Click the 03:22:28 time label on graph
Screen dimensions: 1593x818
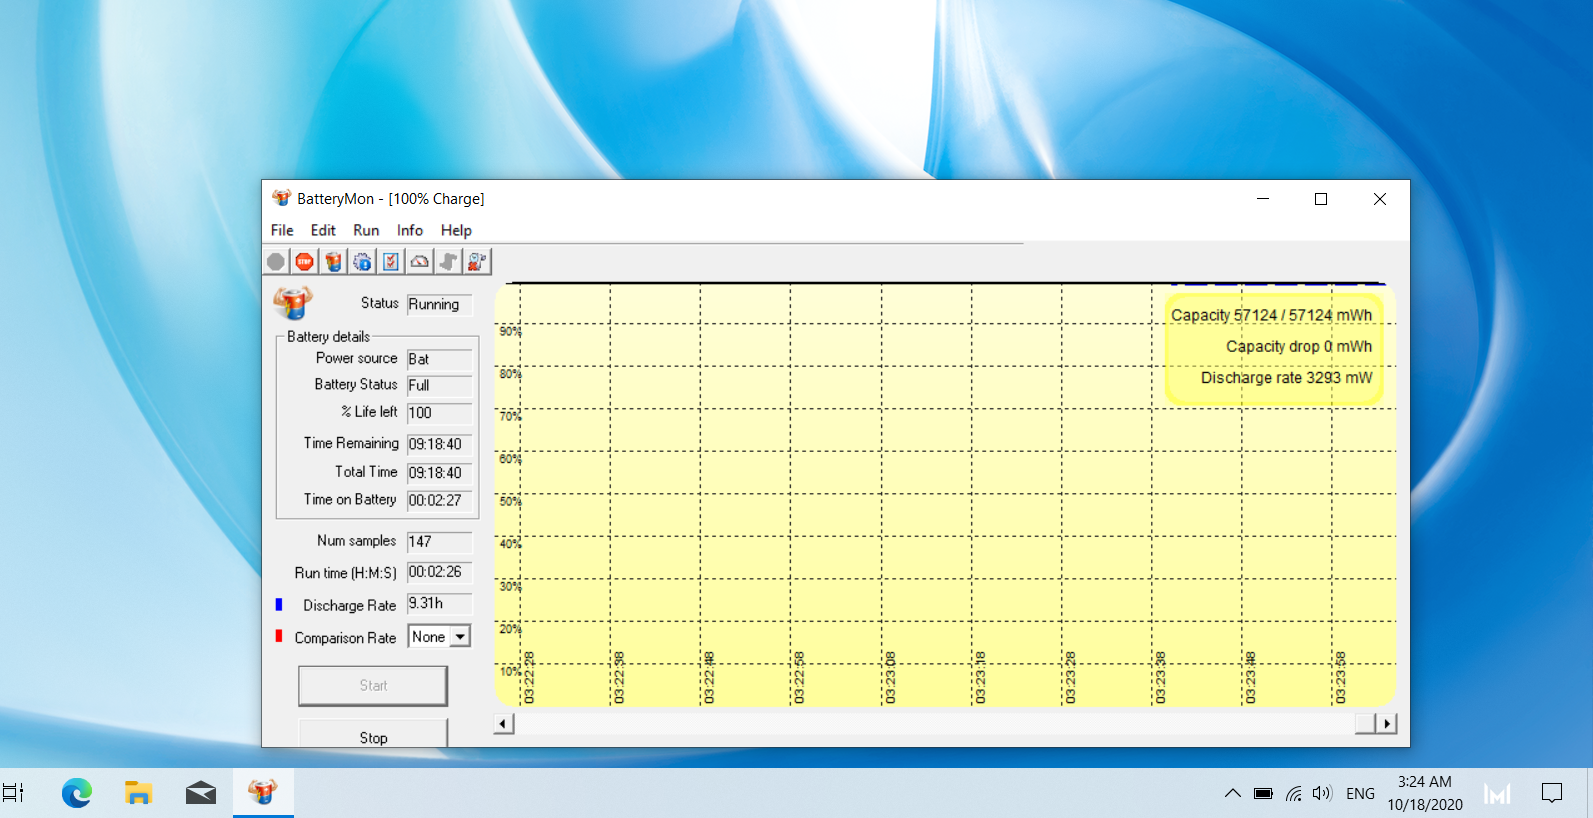click(x=529, y=678)
